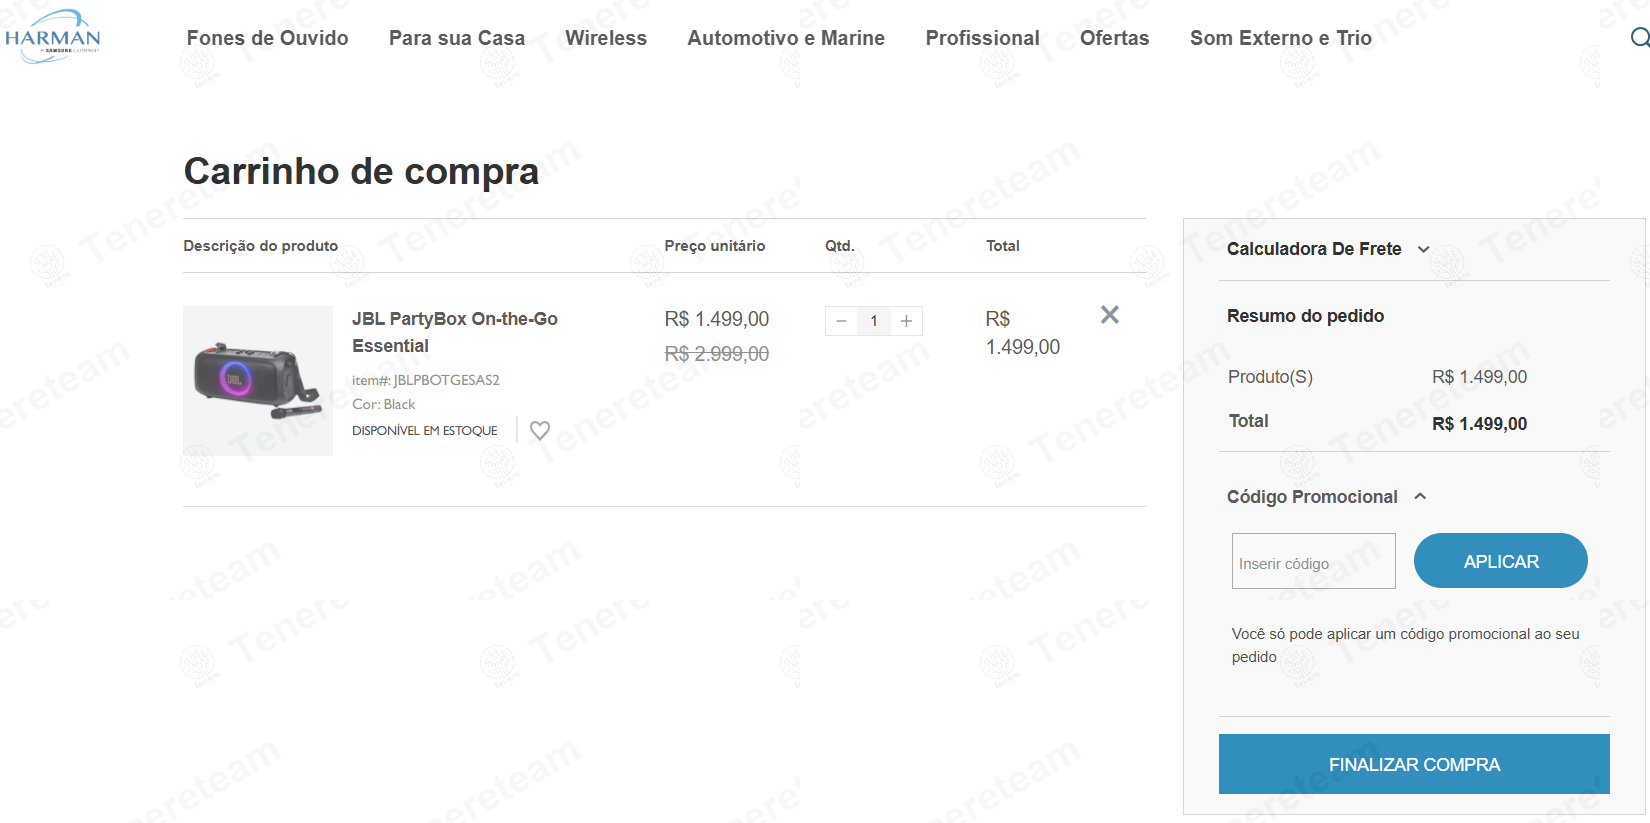Decrease quantity with minus button
1650x823 pixels.
(841, 321)
